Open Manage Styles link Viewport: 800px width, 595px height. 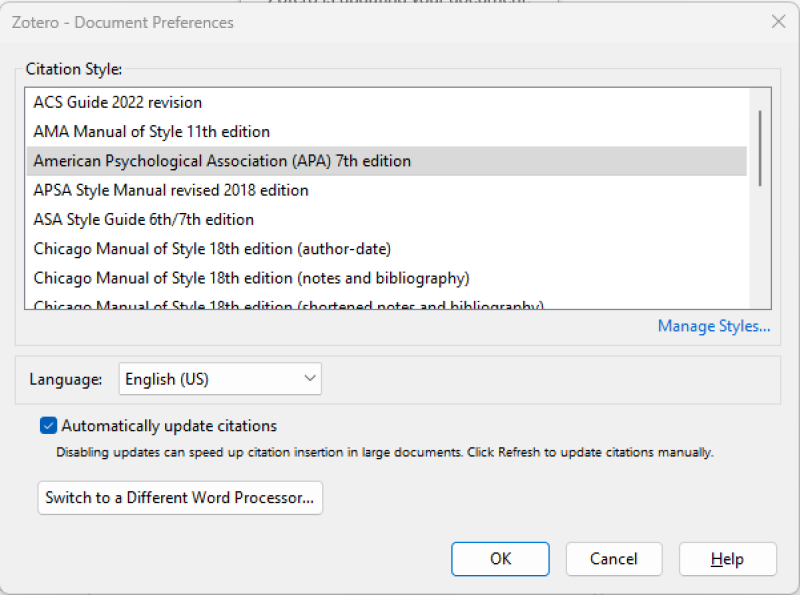pyautogui.click(x=713, y=326)
